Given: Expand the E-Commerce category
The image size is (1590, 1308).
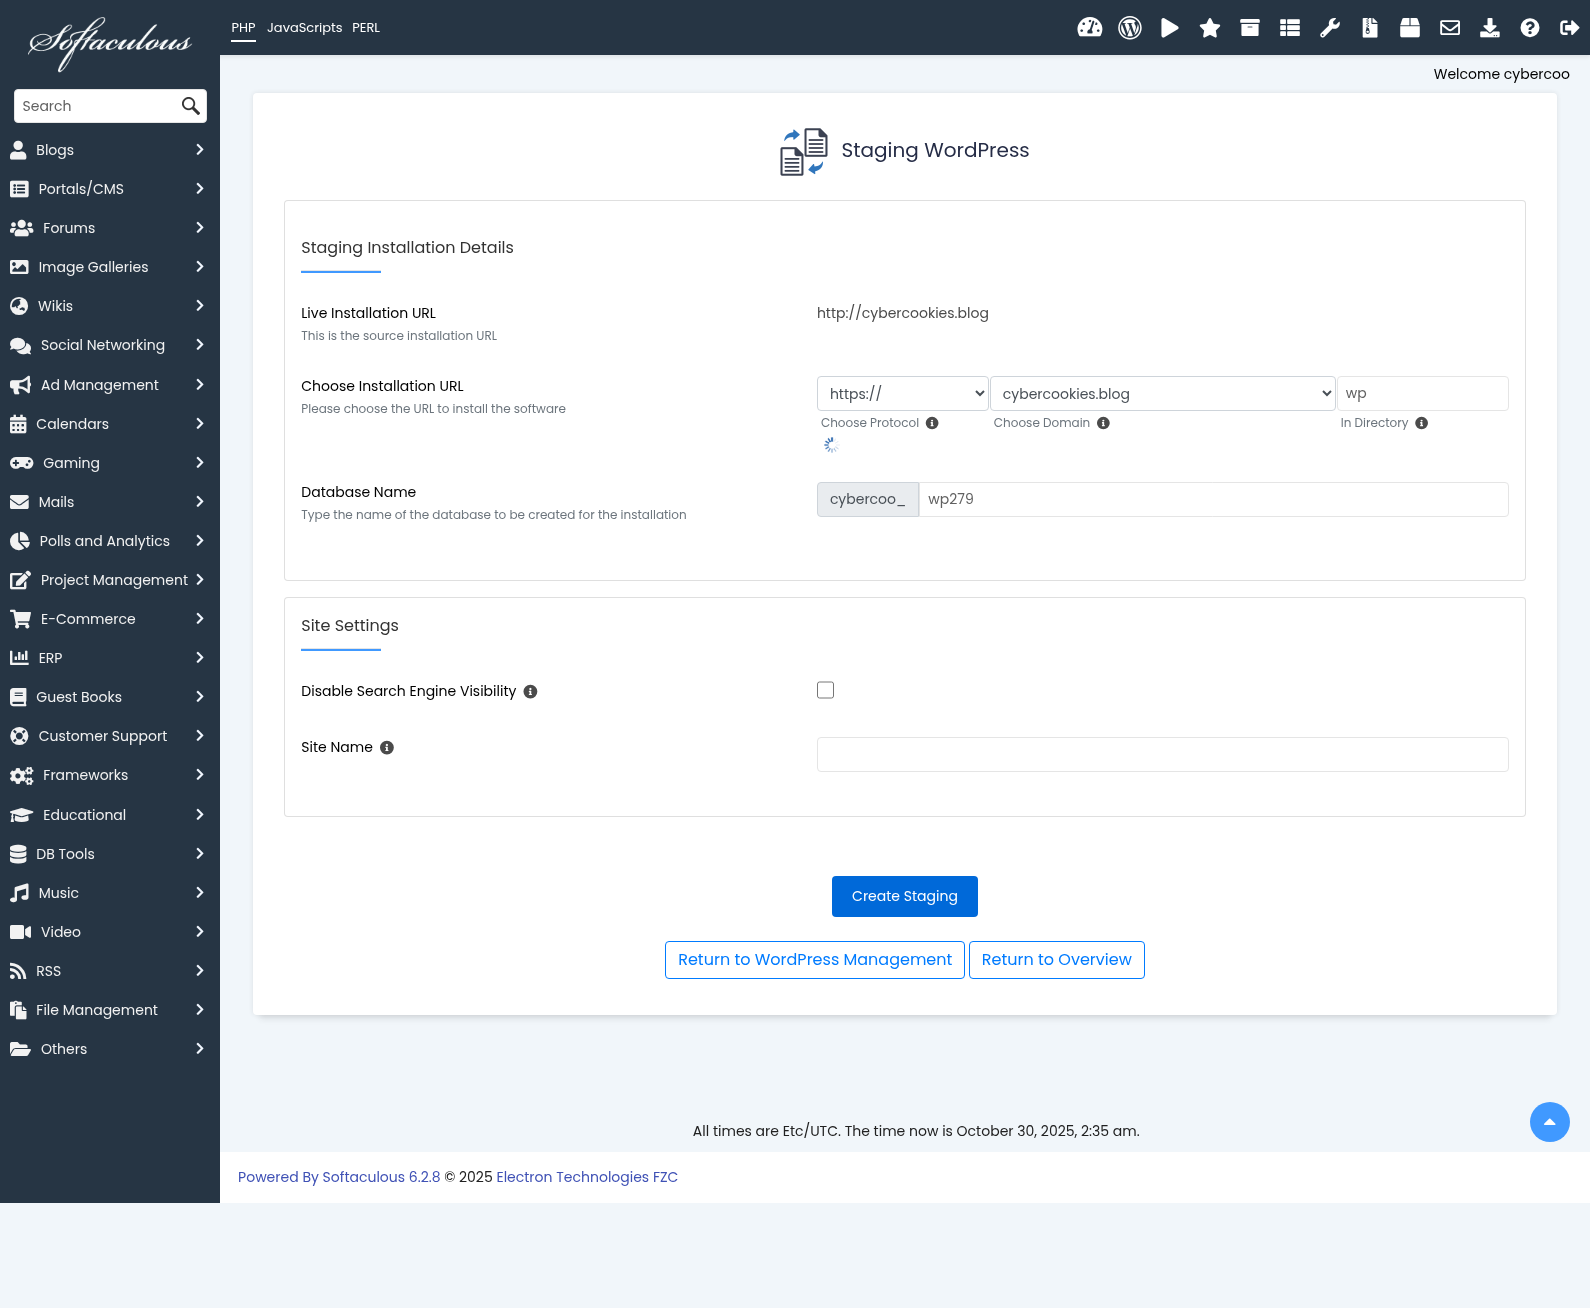Looking at the screenshot, I should click(110, 619).
